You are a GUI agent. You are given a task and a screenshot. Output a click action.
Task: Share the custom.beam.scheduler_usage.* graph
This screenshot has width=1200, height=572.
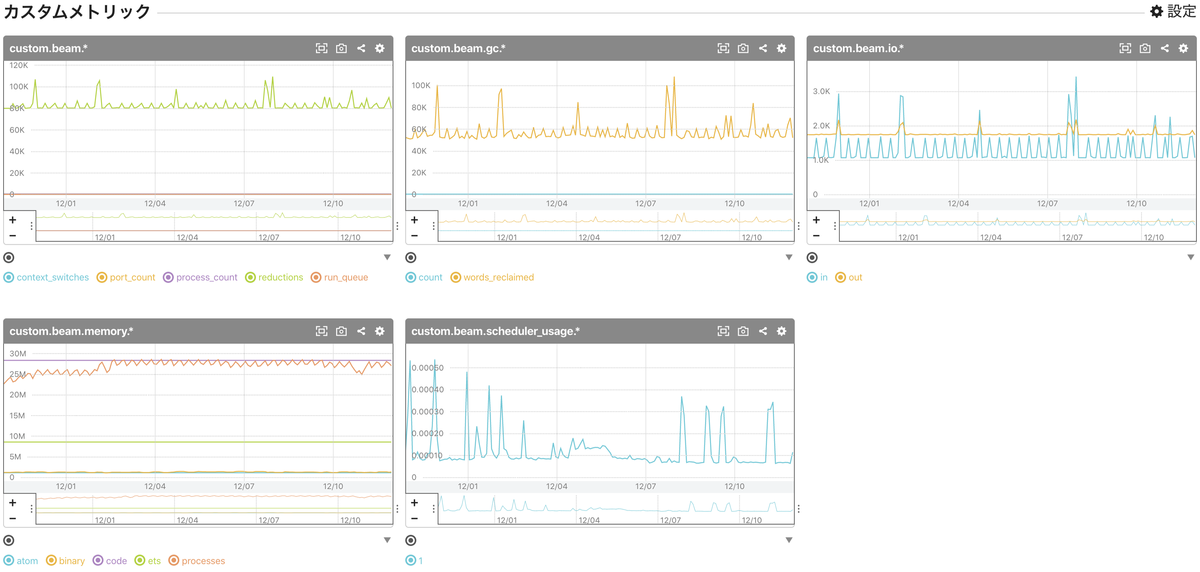pos(763,331)
